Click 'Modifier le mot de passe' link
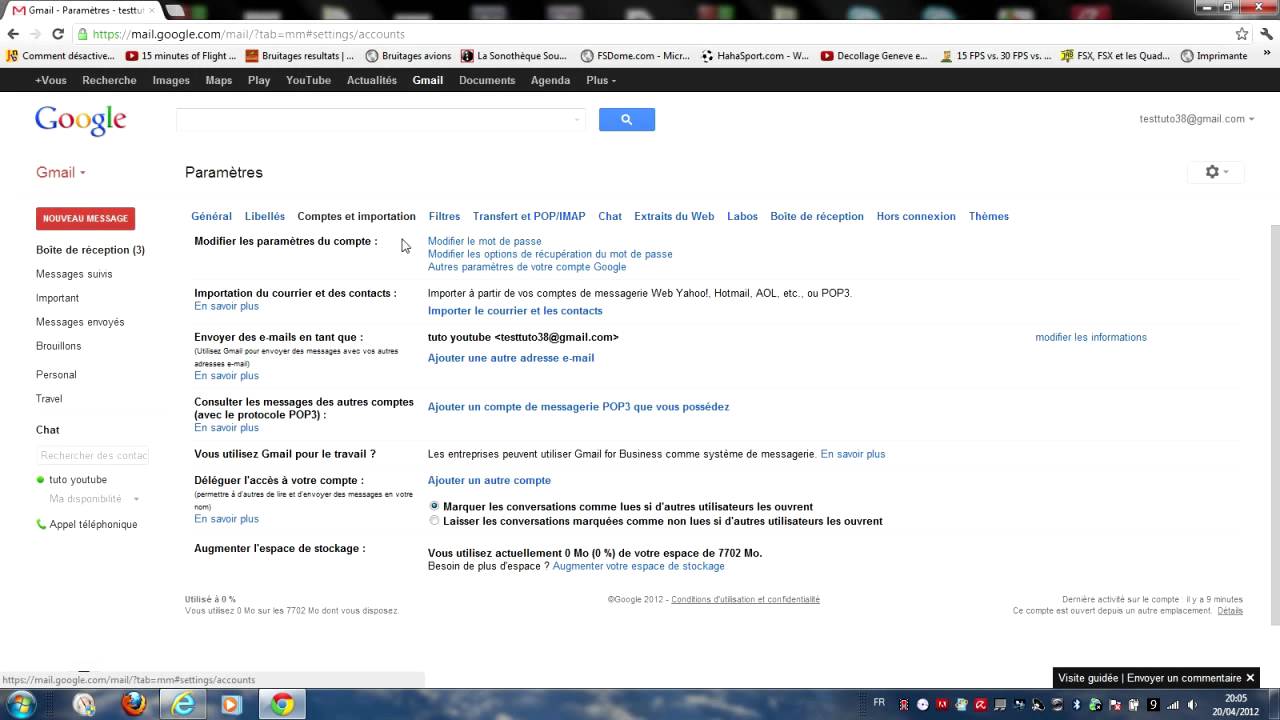Viewport: 1280px width, 720px height. (x=485, y=241)
